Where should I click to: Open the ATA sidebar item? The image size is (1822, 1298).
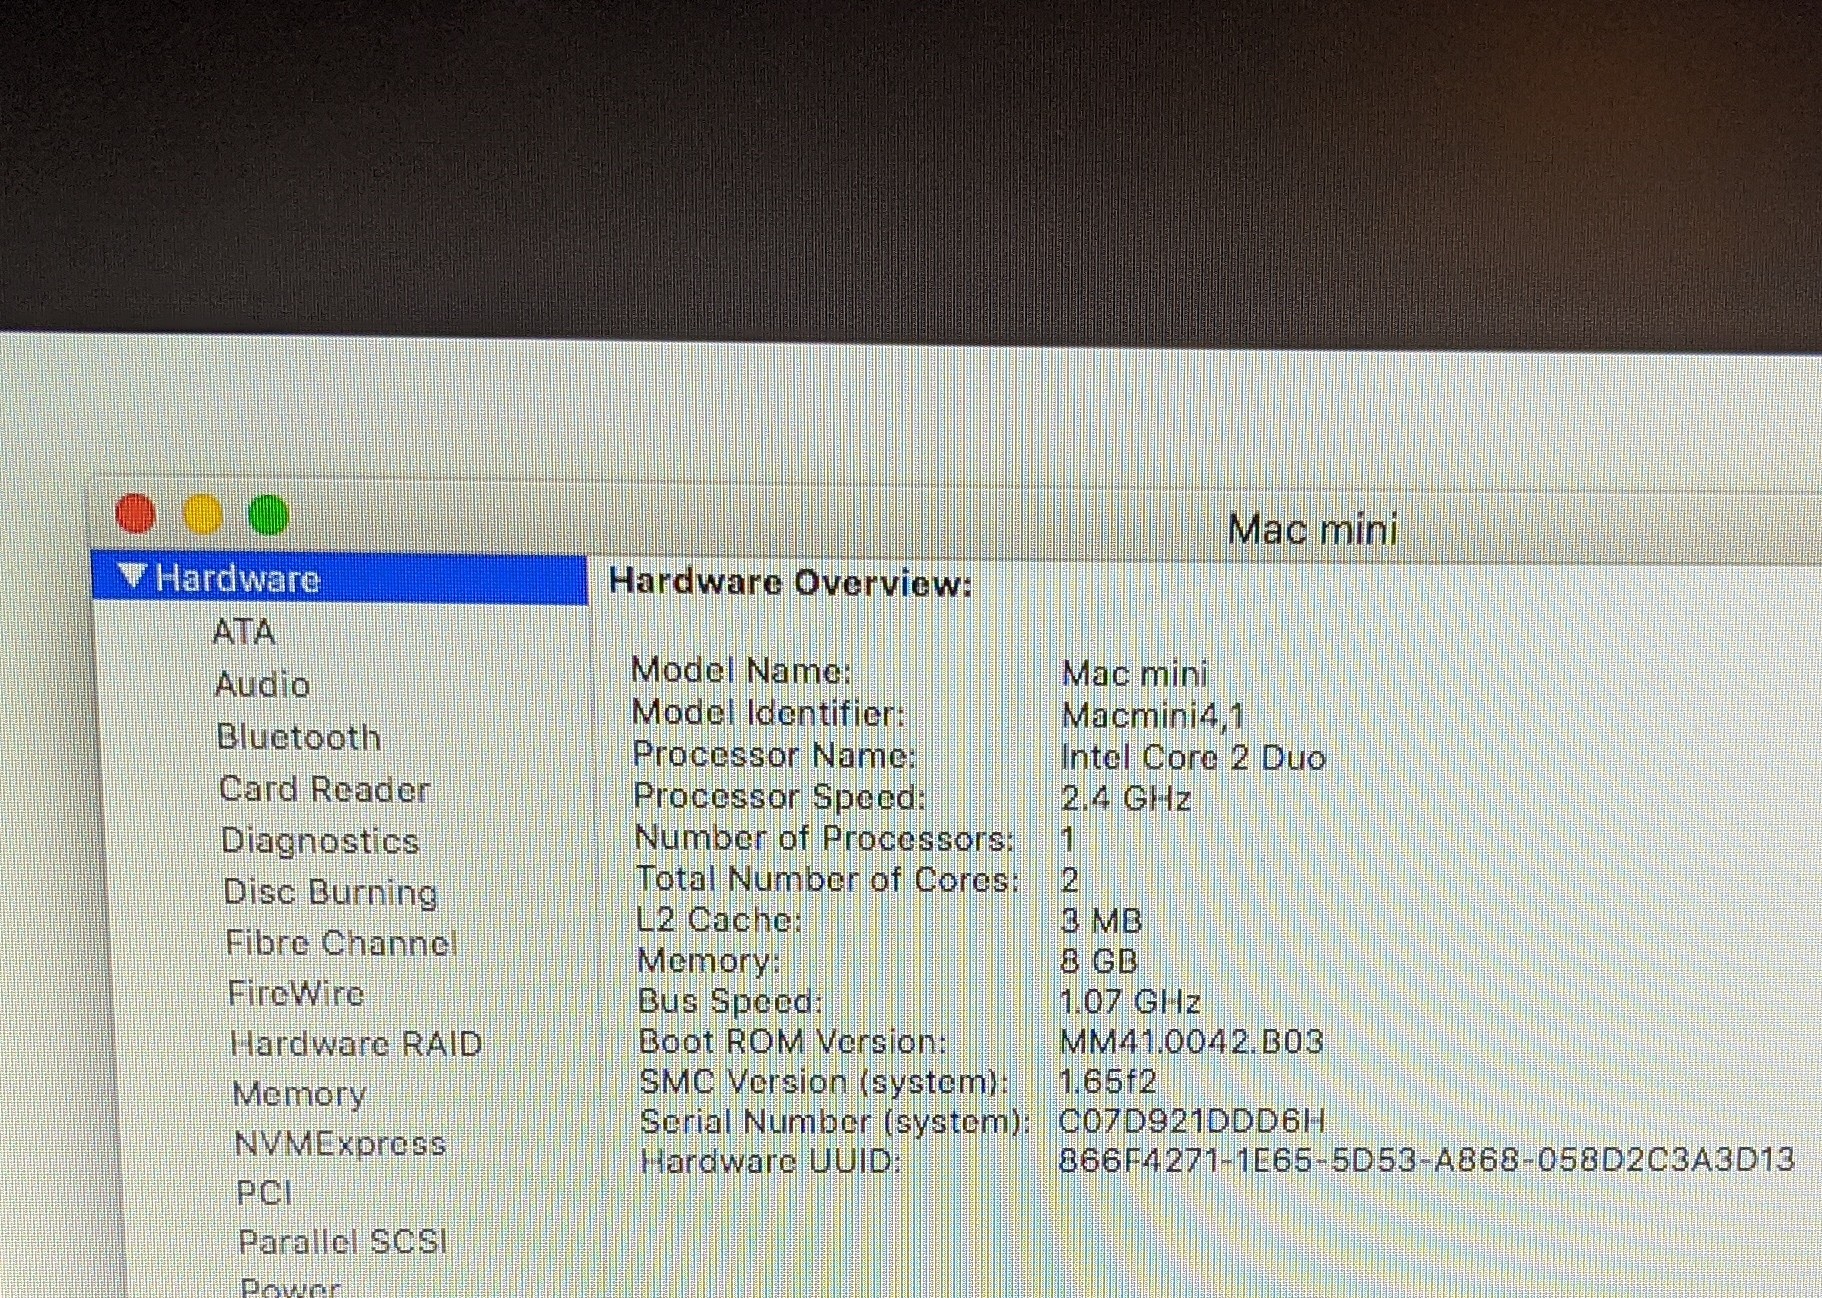[243, 632]
